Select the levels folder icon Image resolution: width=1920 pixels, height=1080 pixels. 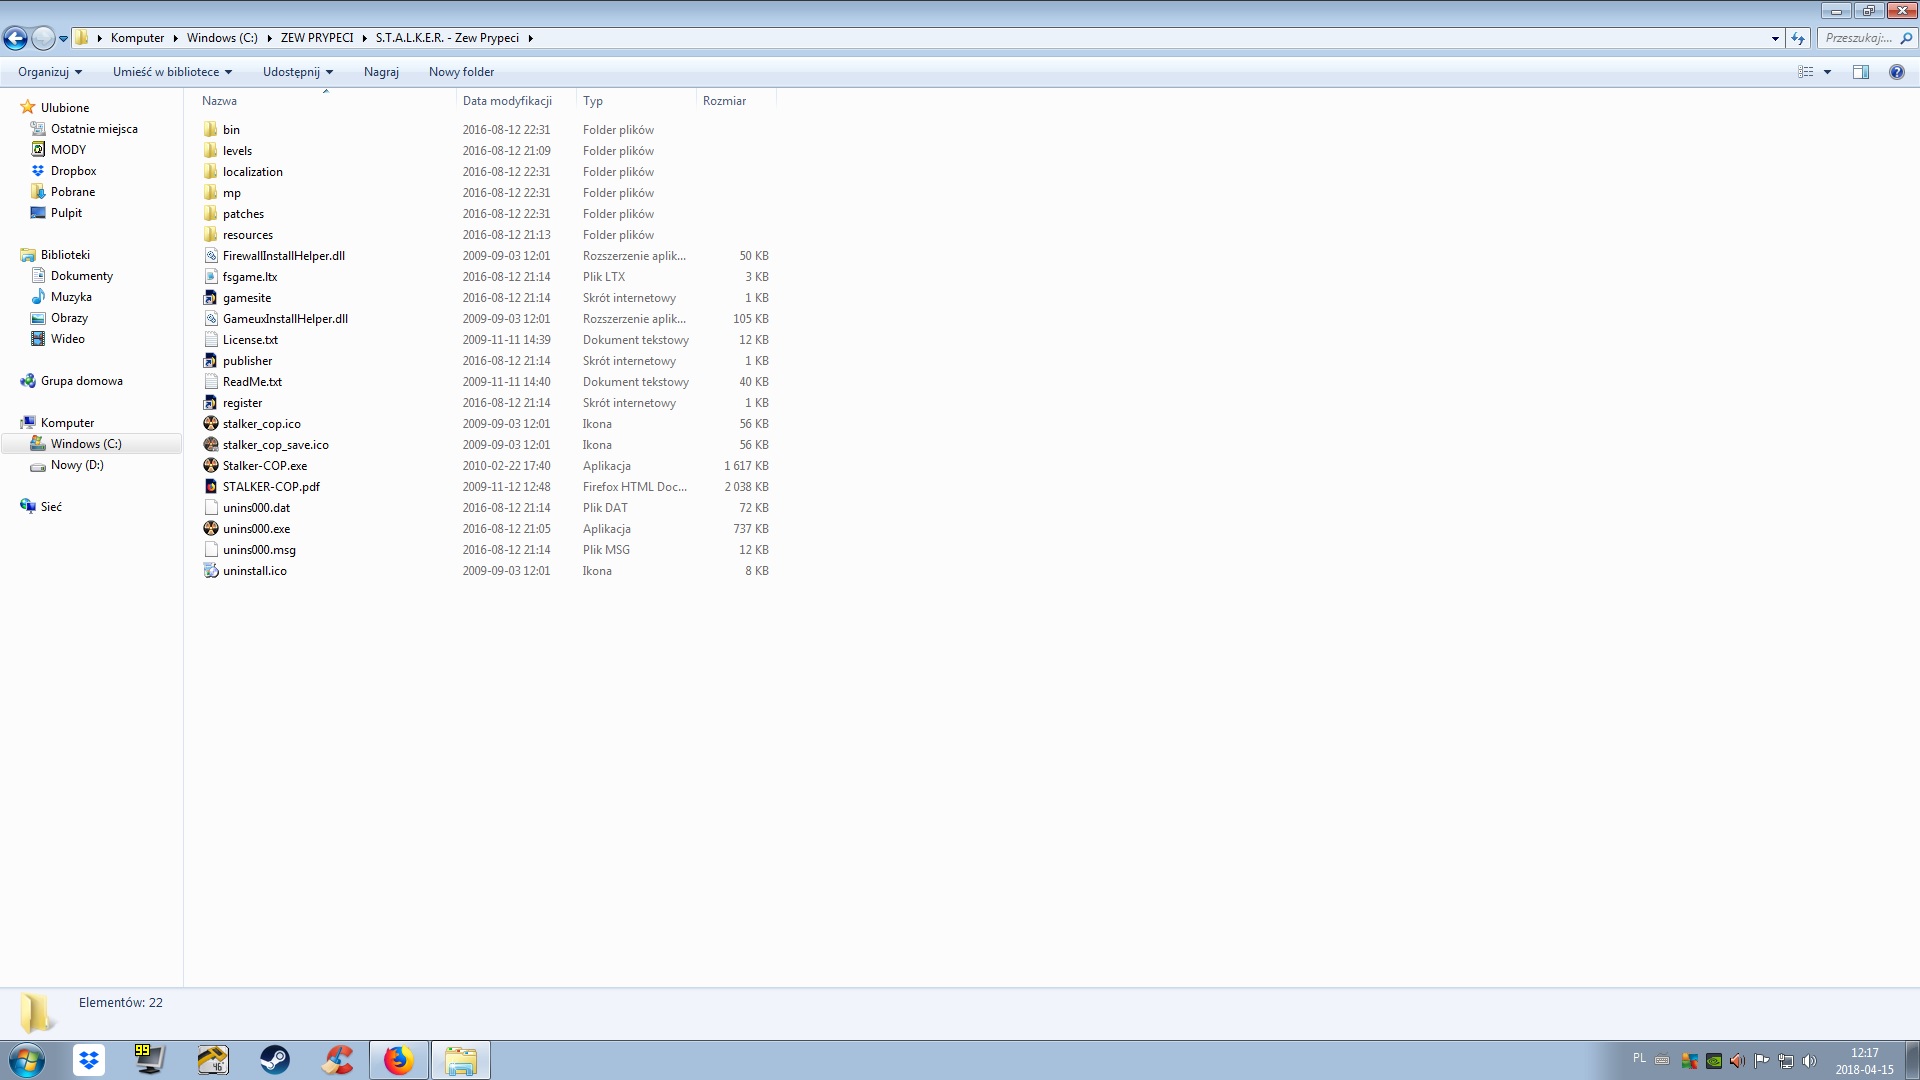coord(210,151)
